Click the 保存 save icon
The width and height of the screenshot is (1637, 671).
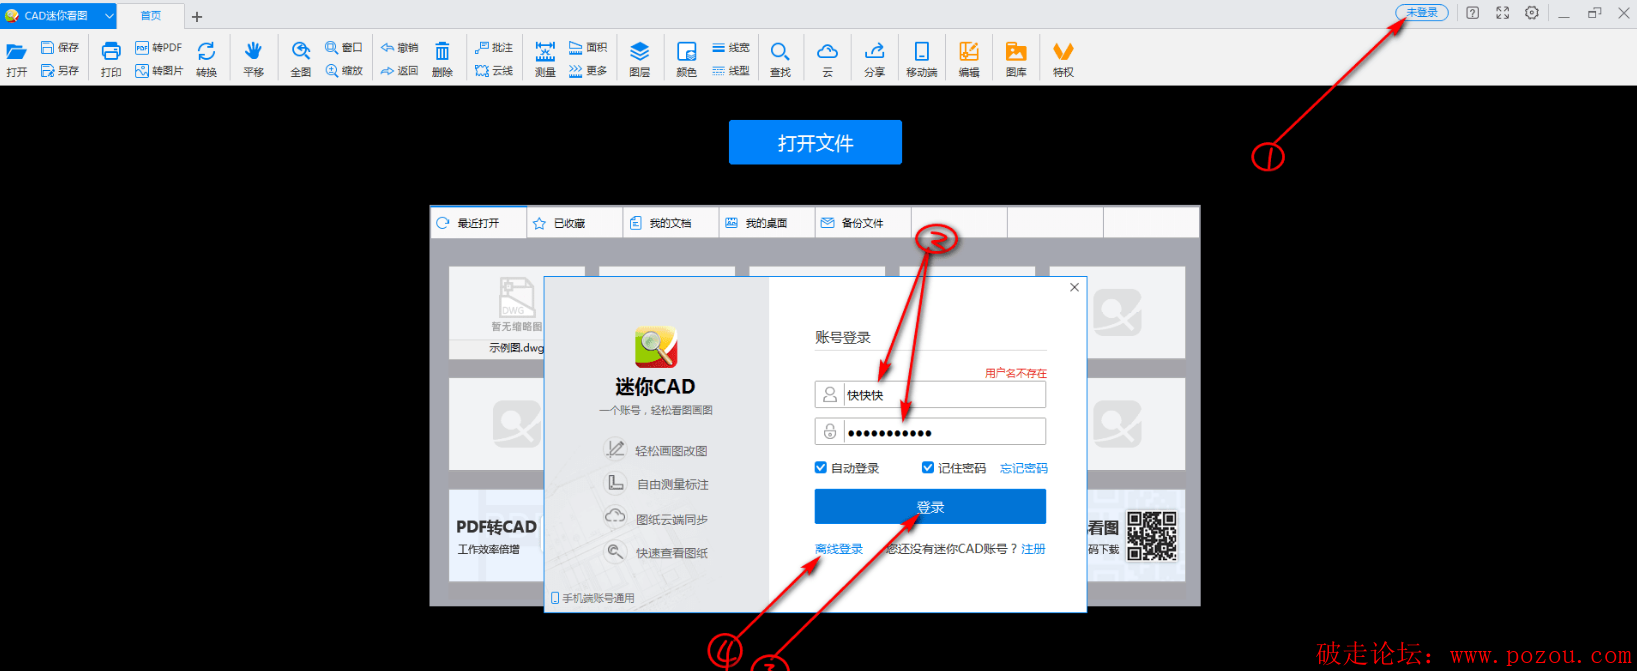pos(59,47)
